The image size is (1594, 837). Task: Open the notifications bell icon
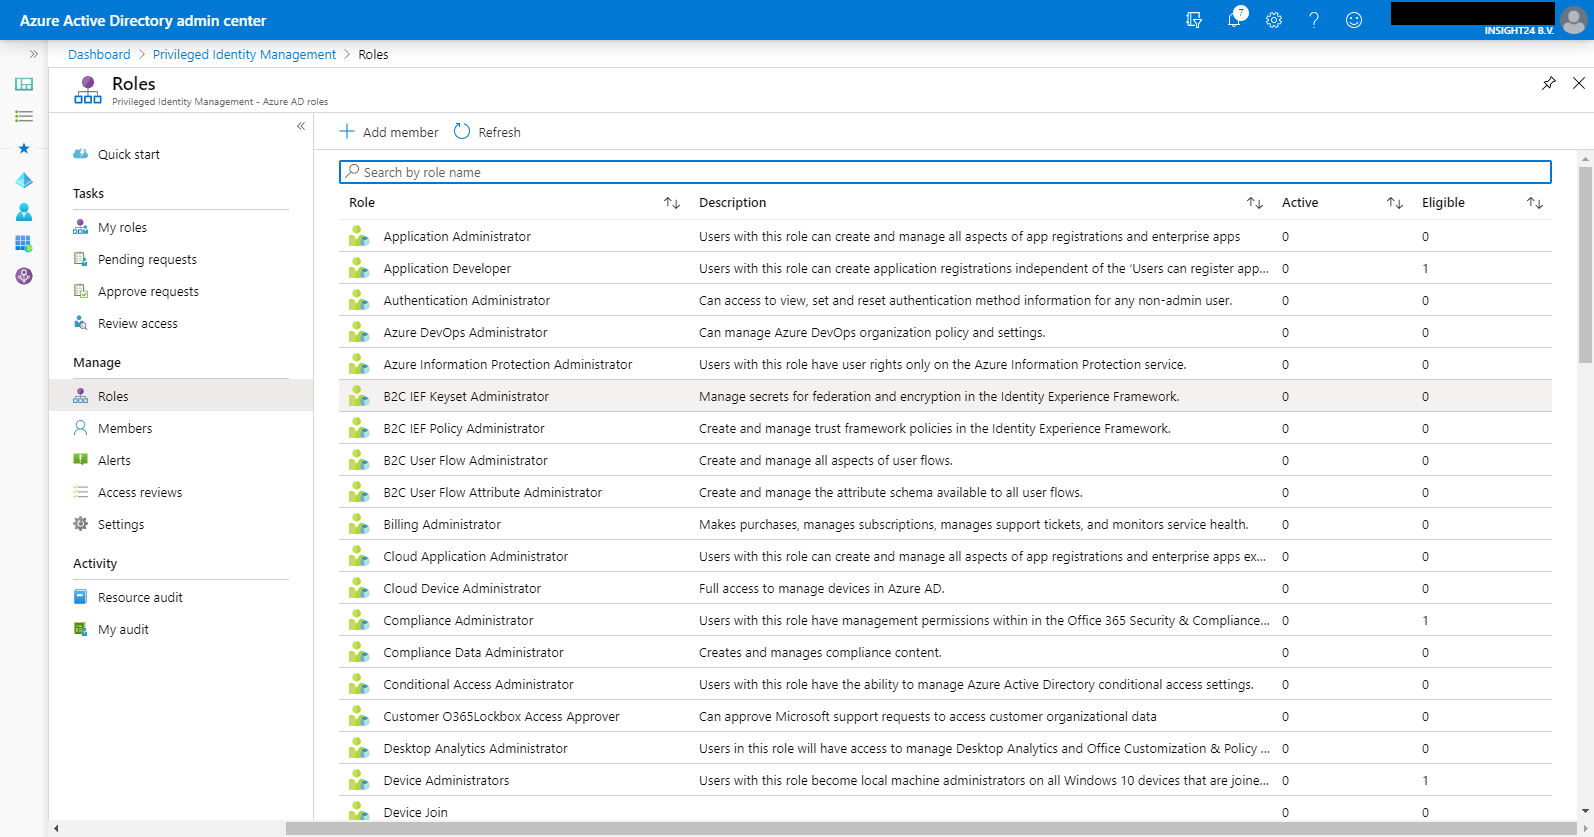tap(1234, 19)
